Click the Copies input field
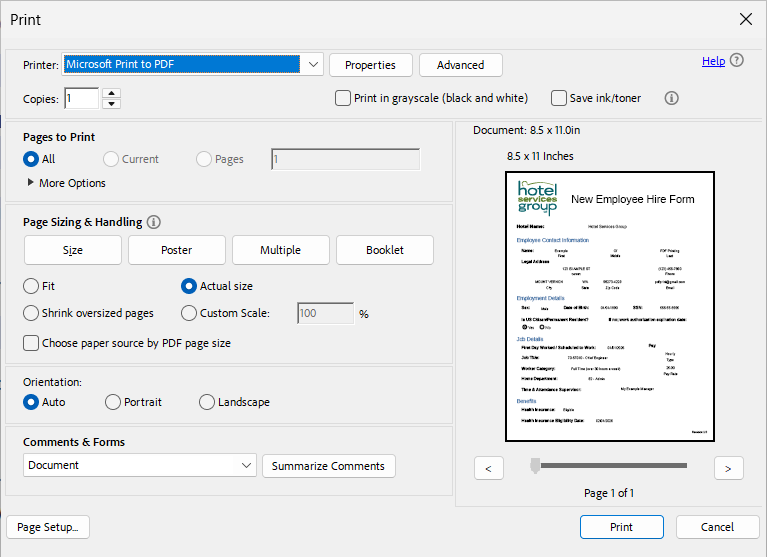This screenshot has width=767, height=557. 82,98
